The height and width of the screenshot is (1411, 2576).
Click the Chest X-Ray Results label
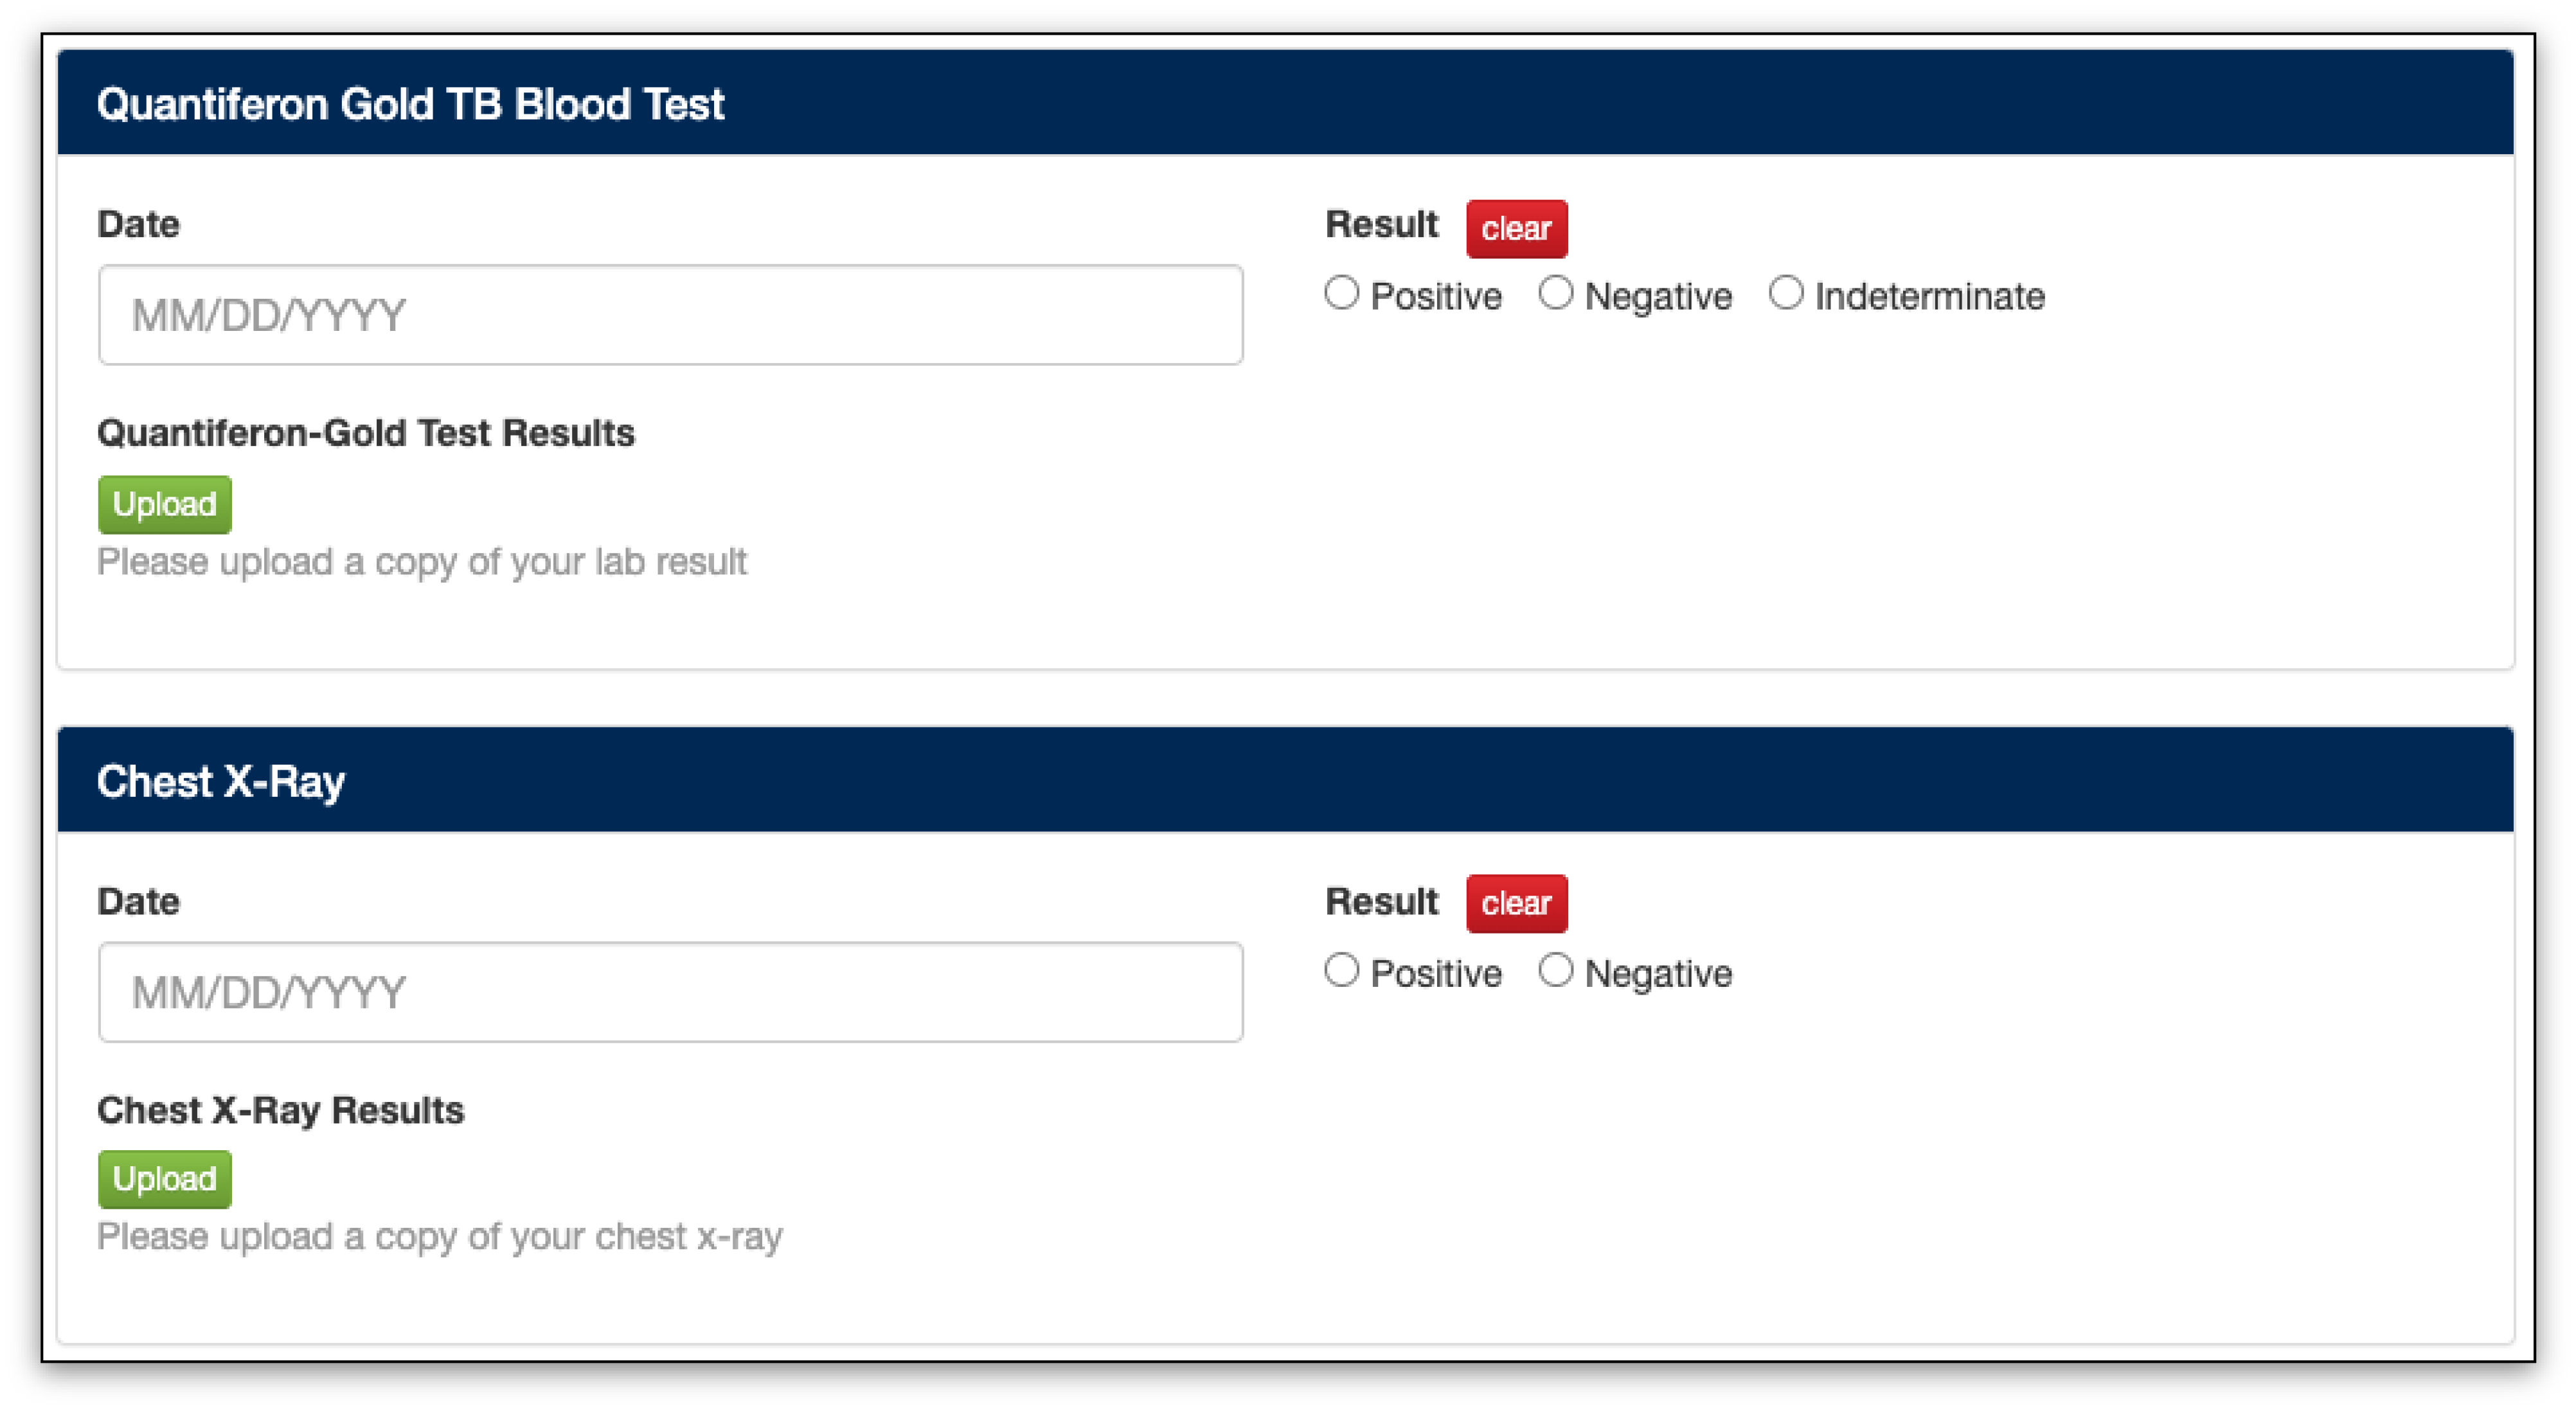point(281,1110)
